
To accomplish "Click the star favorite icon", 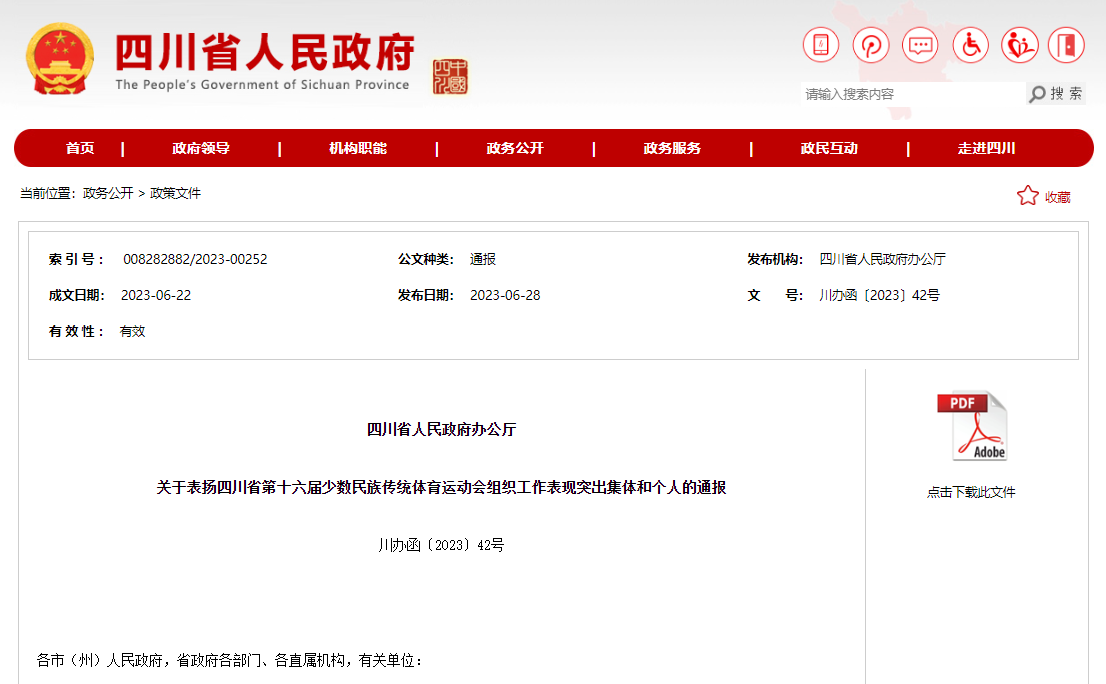I will [1027, 196].
